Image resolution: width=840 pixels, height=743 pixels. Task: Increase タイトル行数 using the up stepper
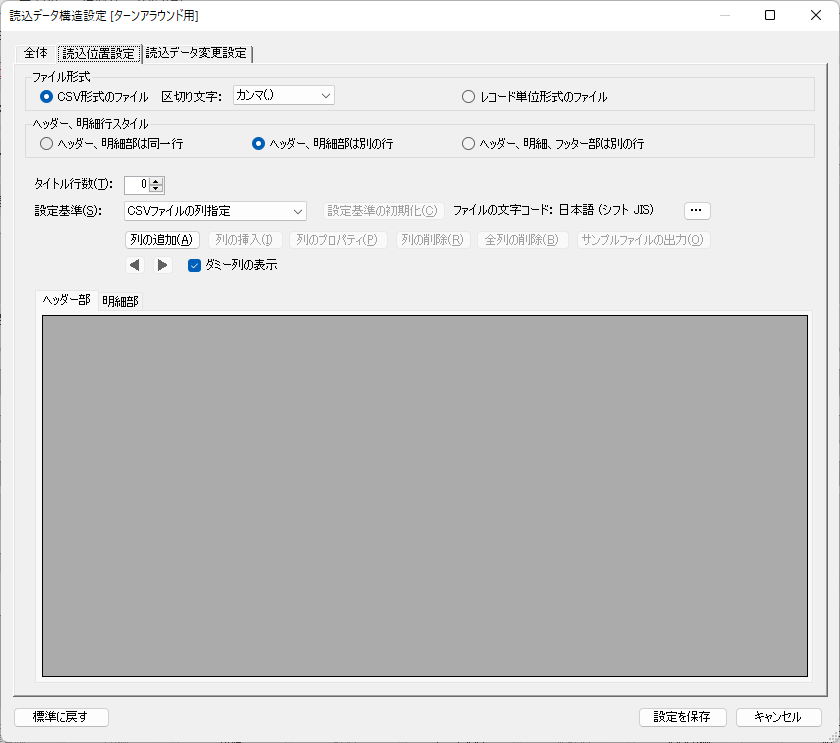(157, 180)
